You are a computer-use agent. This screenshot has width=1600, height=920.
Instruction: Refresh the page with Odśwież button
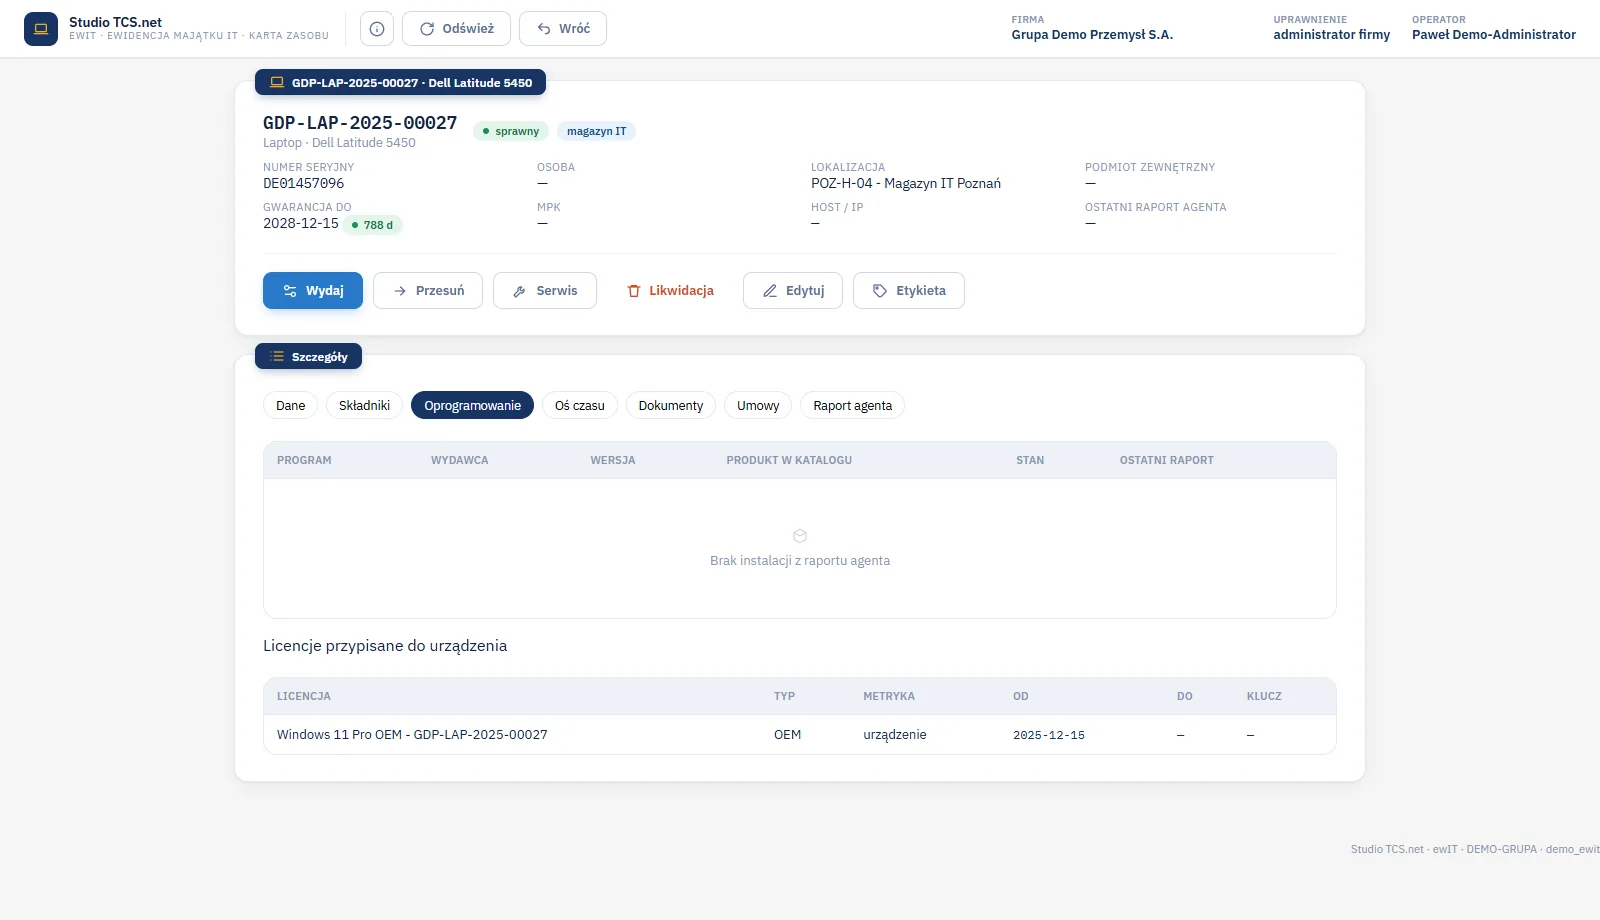pyautogui.click(x=456, y=29)
